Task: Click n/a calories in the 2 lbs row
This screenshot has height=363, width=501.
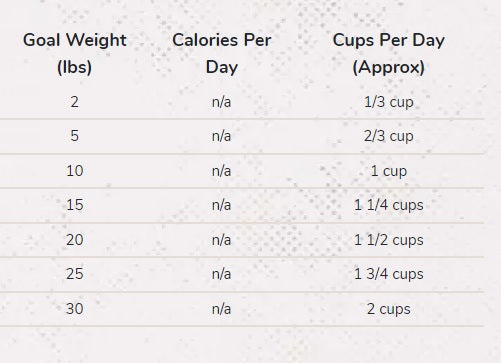Action: [x=221, y=102]
